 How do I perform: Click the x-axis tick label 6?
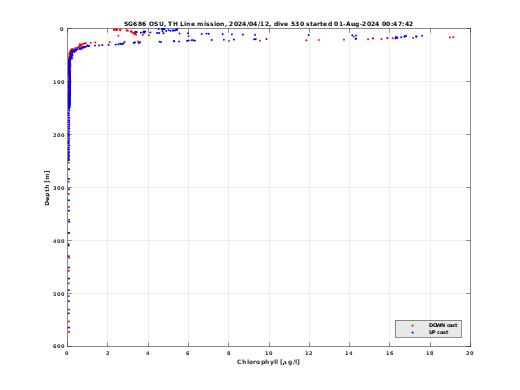coord(188,353)
